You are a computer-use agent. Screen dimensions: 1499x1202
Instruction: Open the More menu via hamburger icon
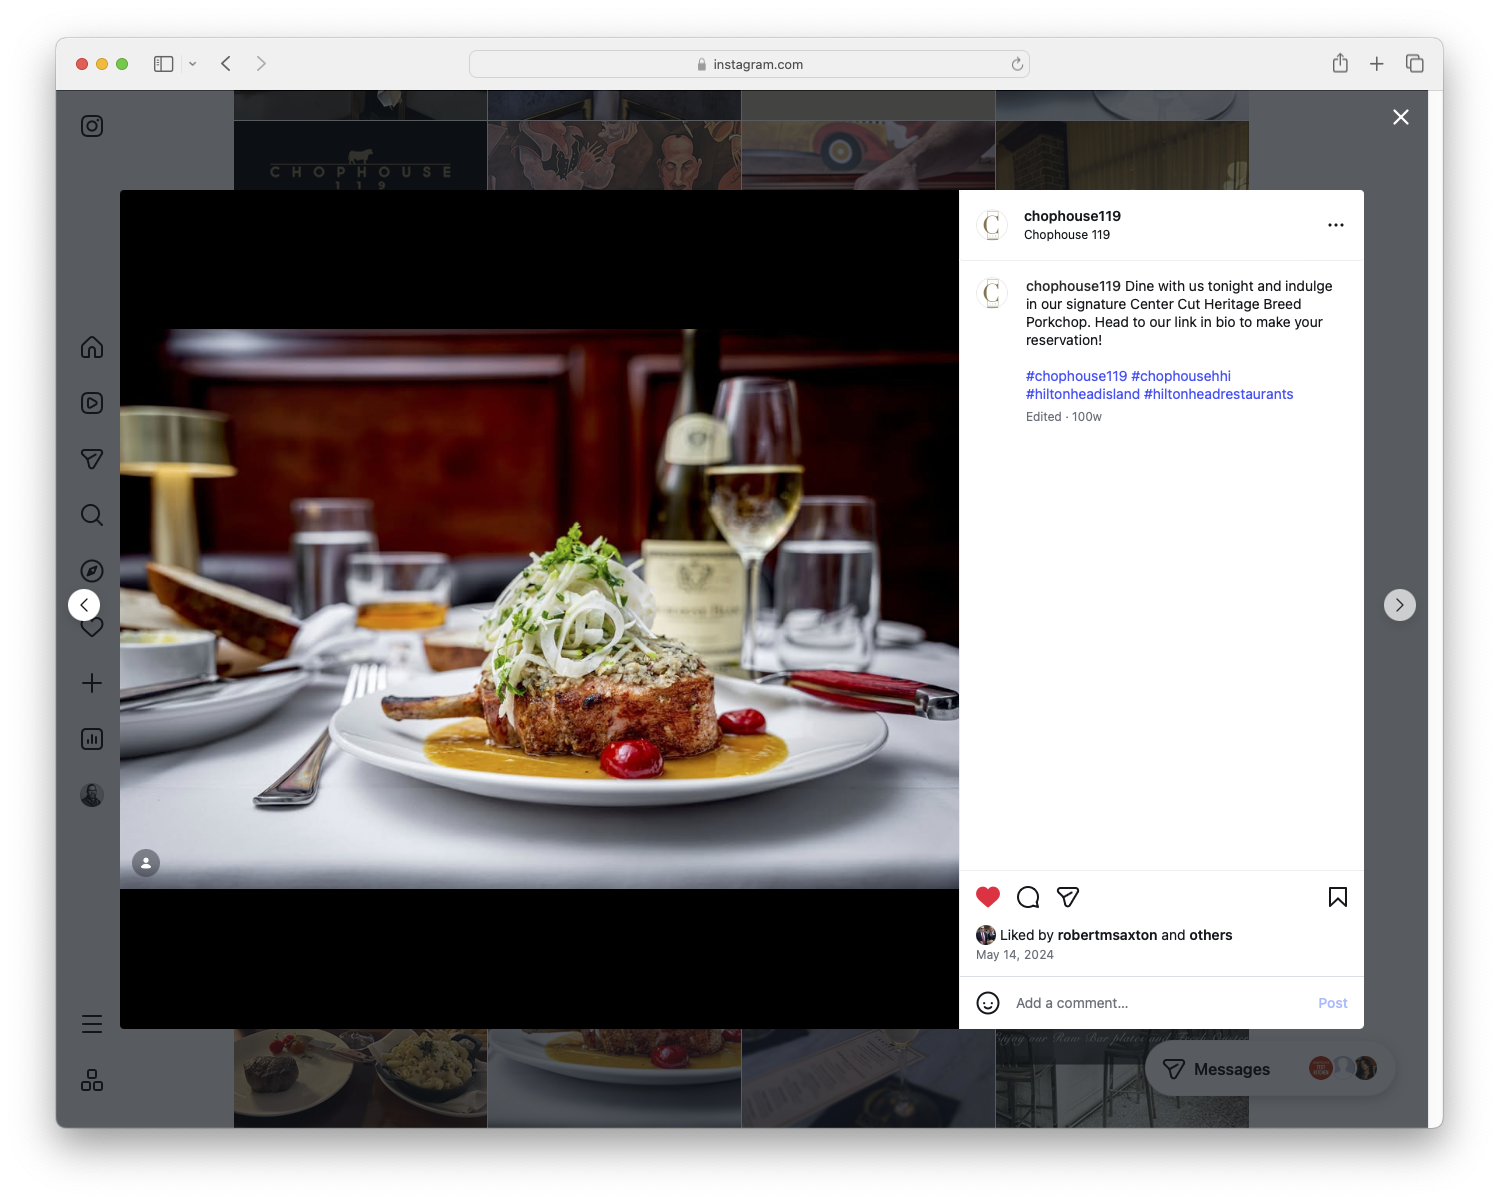tap(91, 1024)
